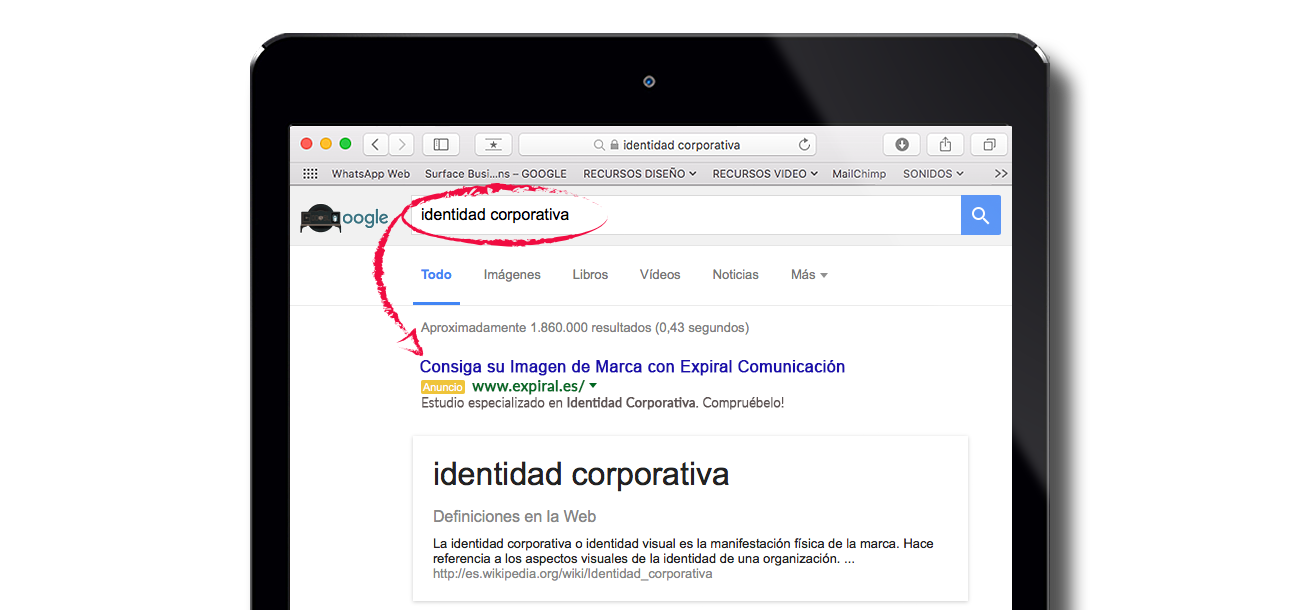1300x610 pixels.
Task: Go forward with the Safari forward arrow
Action: (x=402, y=144)
